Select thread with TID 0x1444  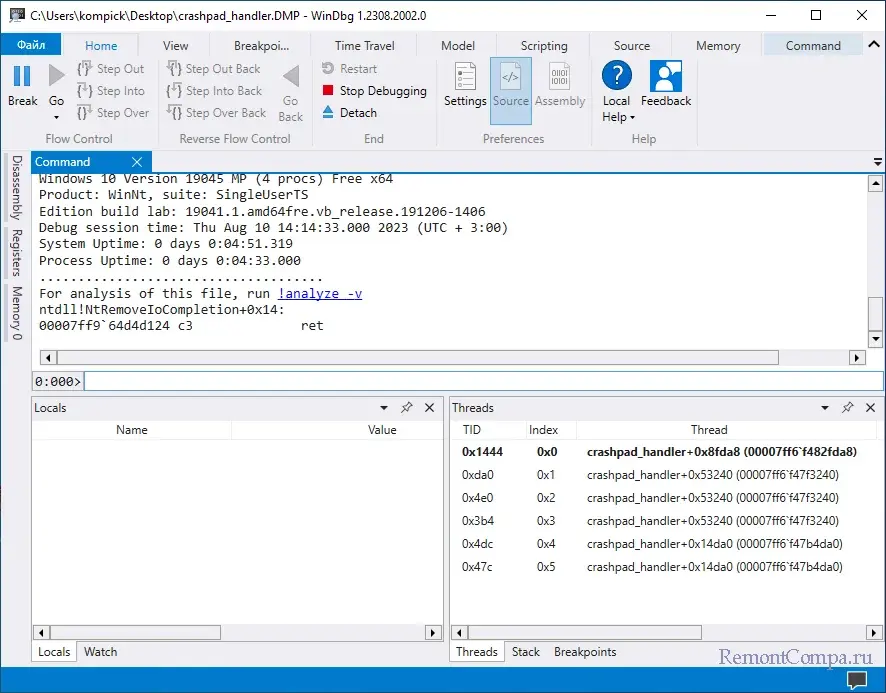pos(665,452)
